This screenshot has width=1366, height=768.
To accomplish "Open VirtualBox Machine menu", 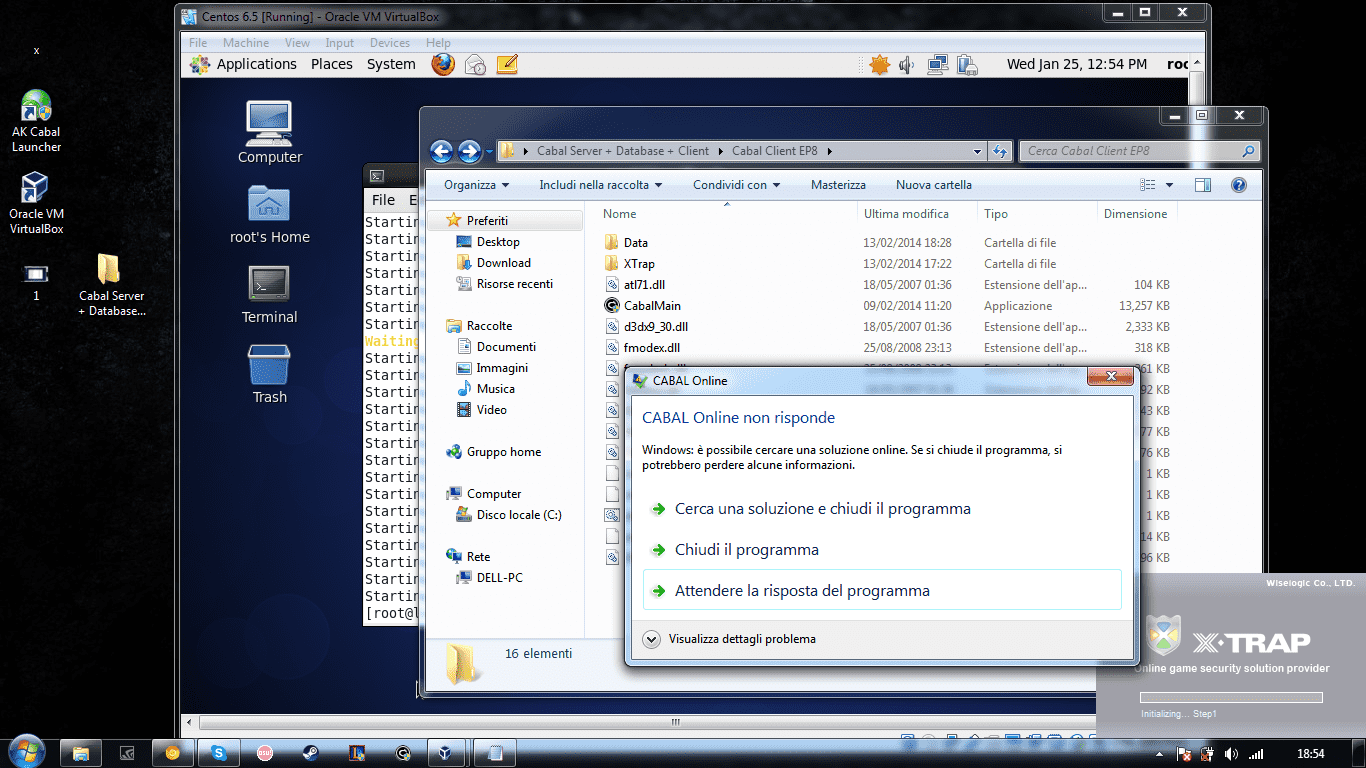I will pyautogui.click(x=246, y=43).
